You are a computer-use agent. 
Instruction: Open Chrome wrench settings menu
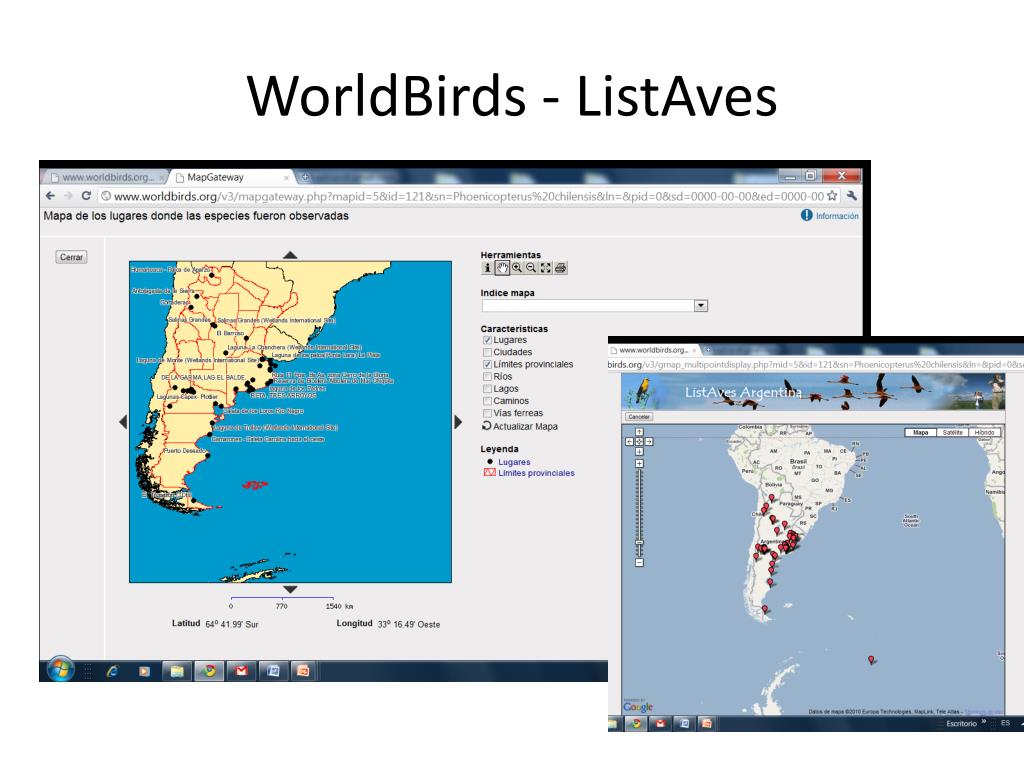[852, 196]
